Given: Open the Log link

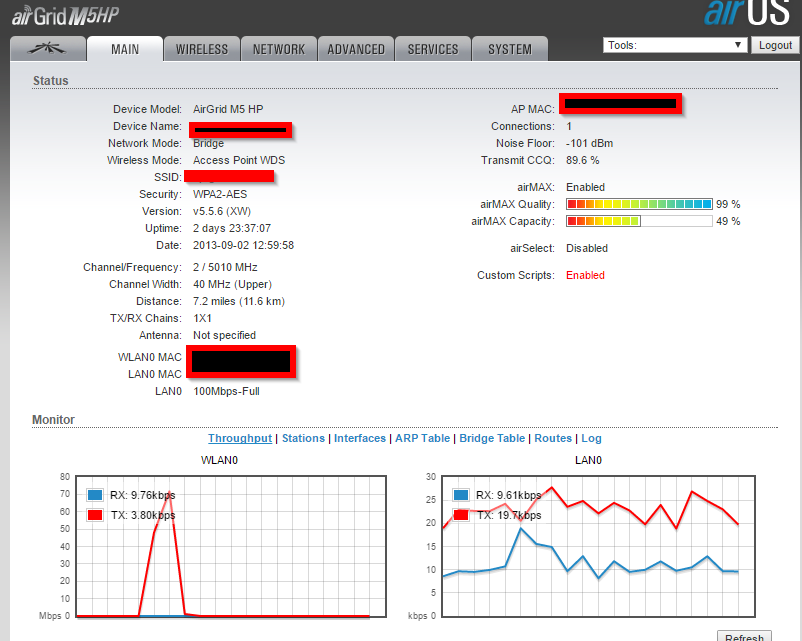Looking at the screenshot, I should pos(591,438).
